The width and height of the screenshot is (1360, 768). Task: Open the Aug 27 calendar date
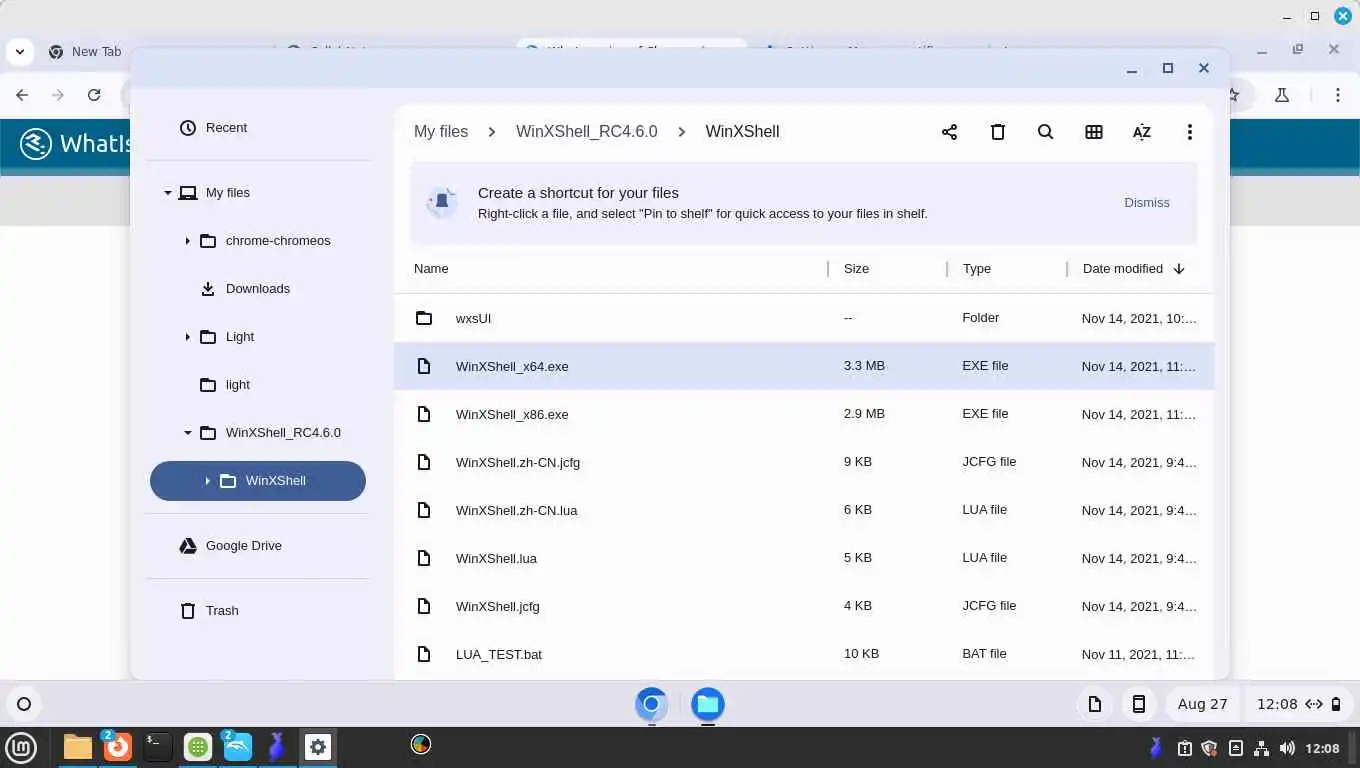click(1202, 704)
